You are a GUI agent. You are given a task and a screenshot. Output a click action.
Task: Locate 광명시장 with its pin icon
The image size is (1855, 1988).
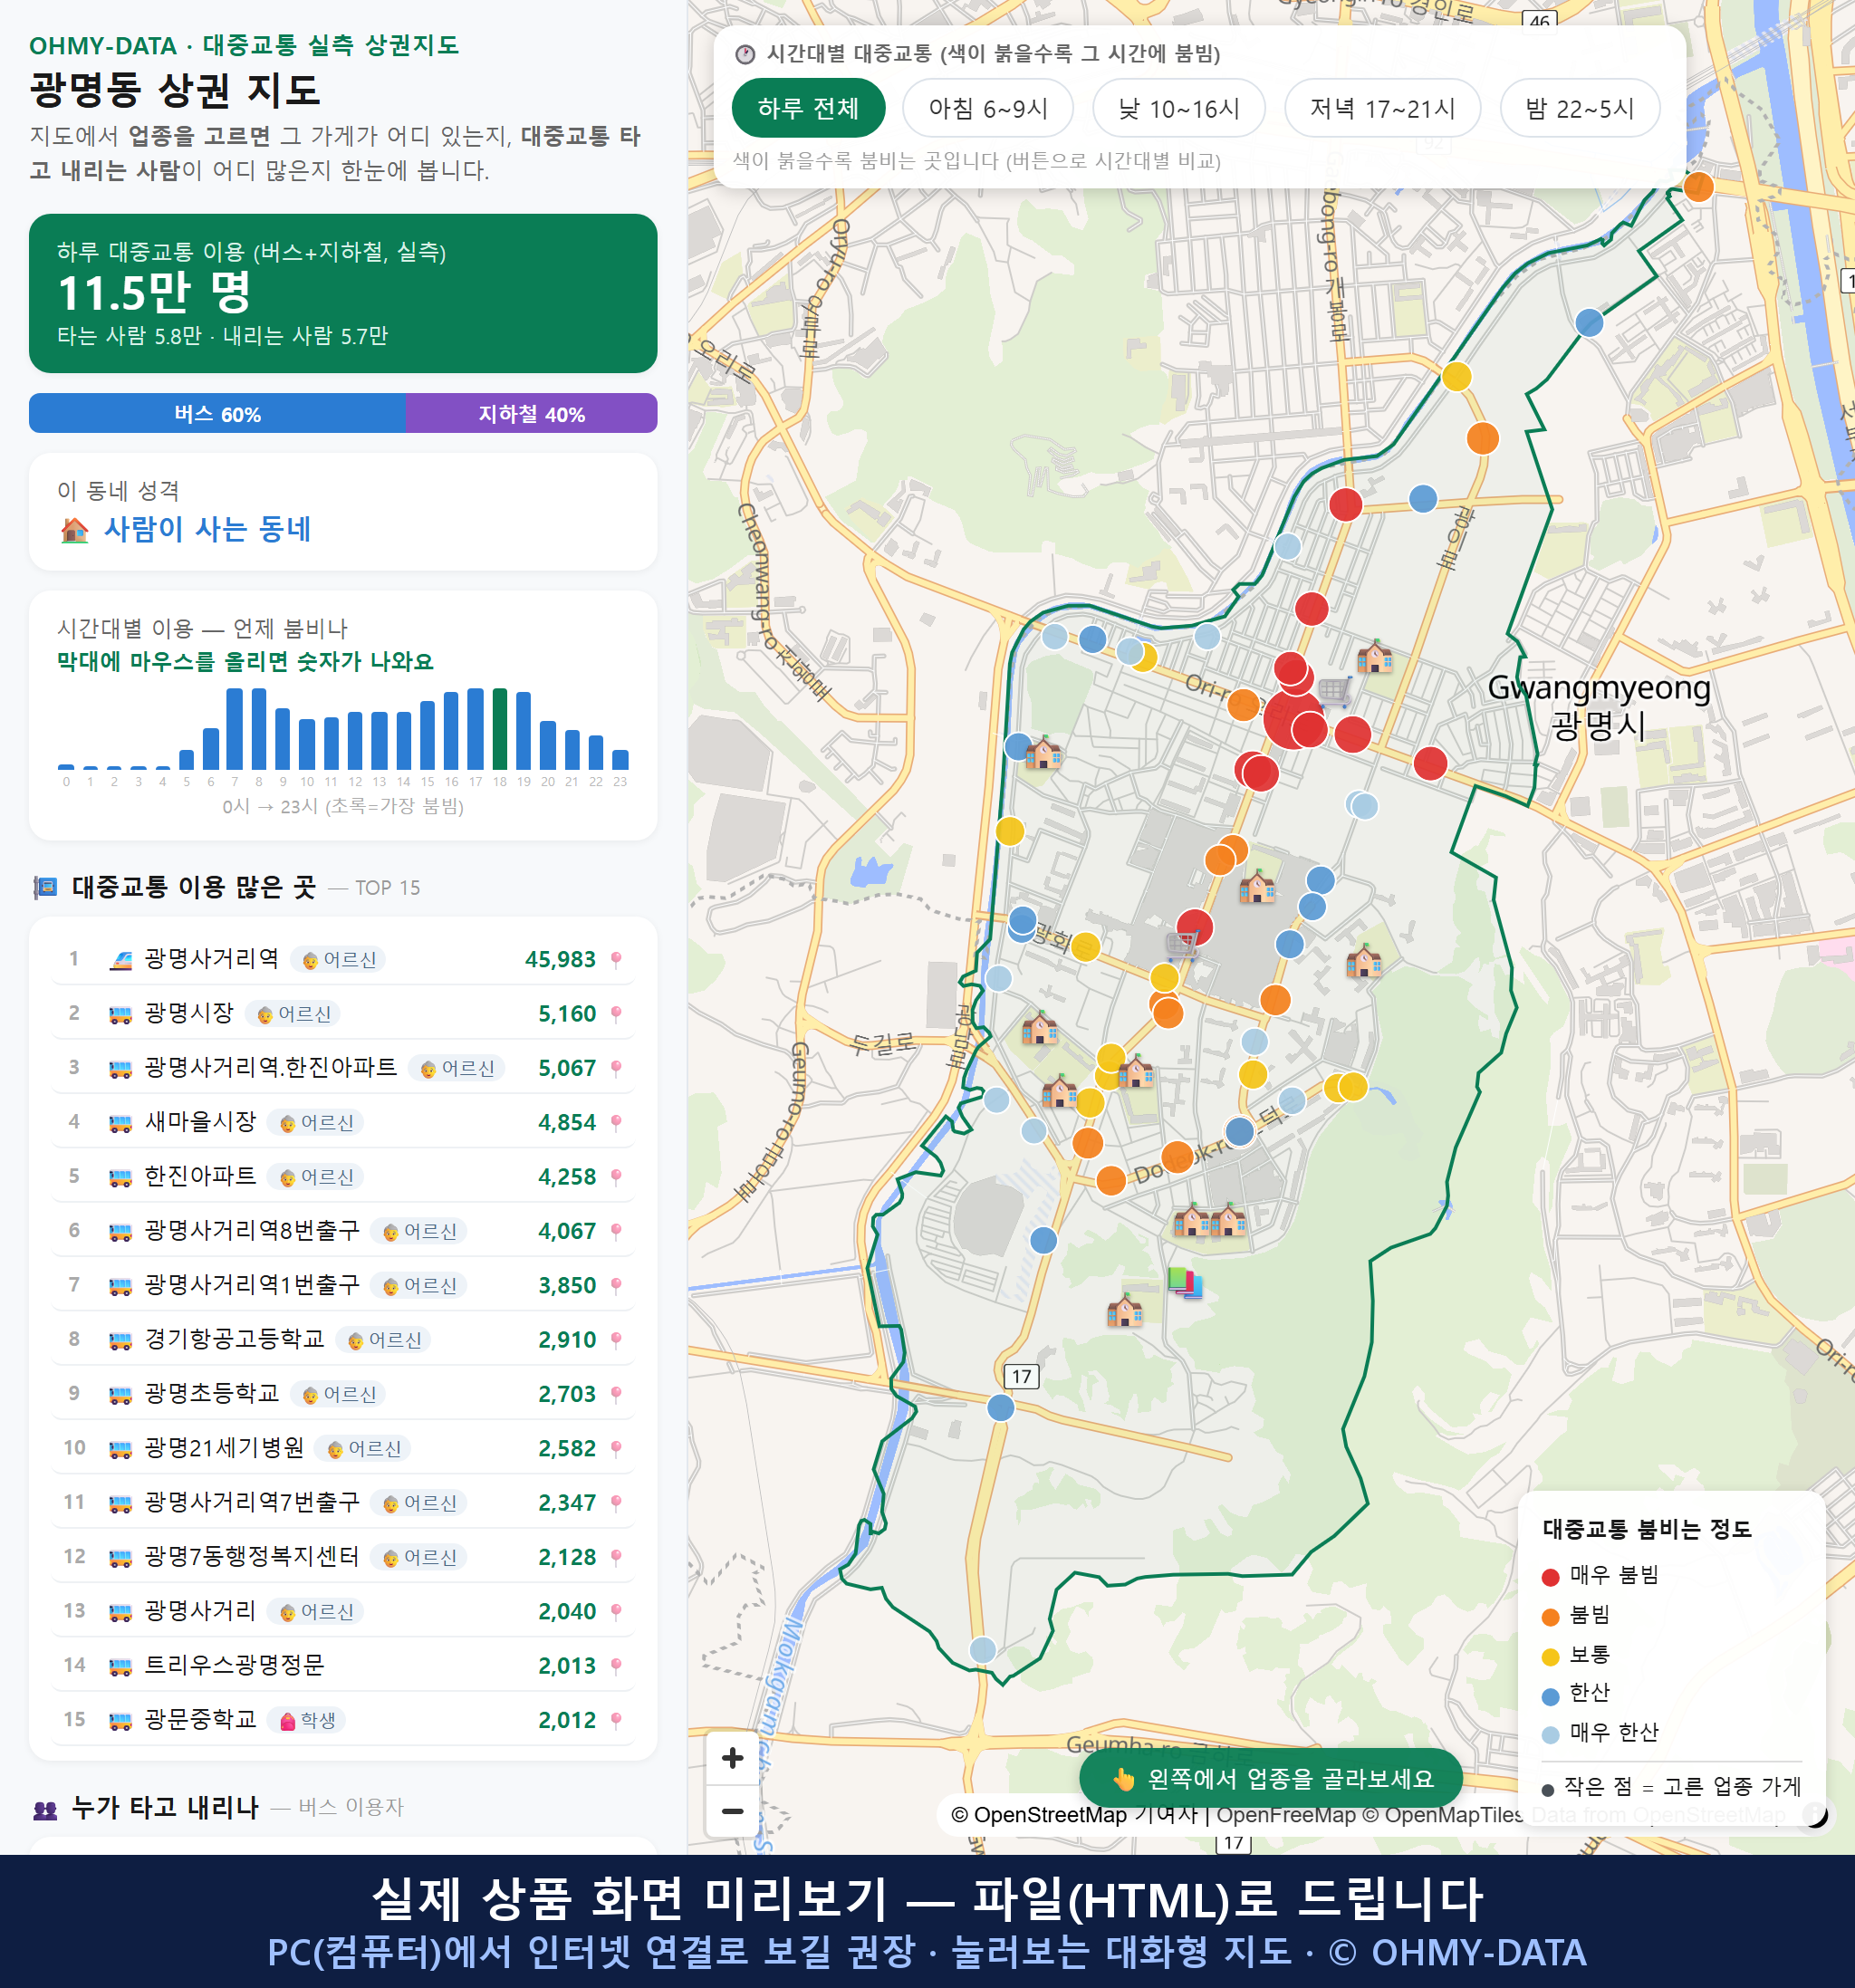tap(616, 1014)
